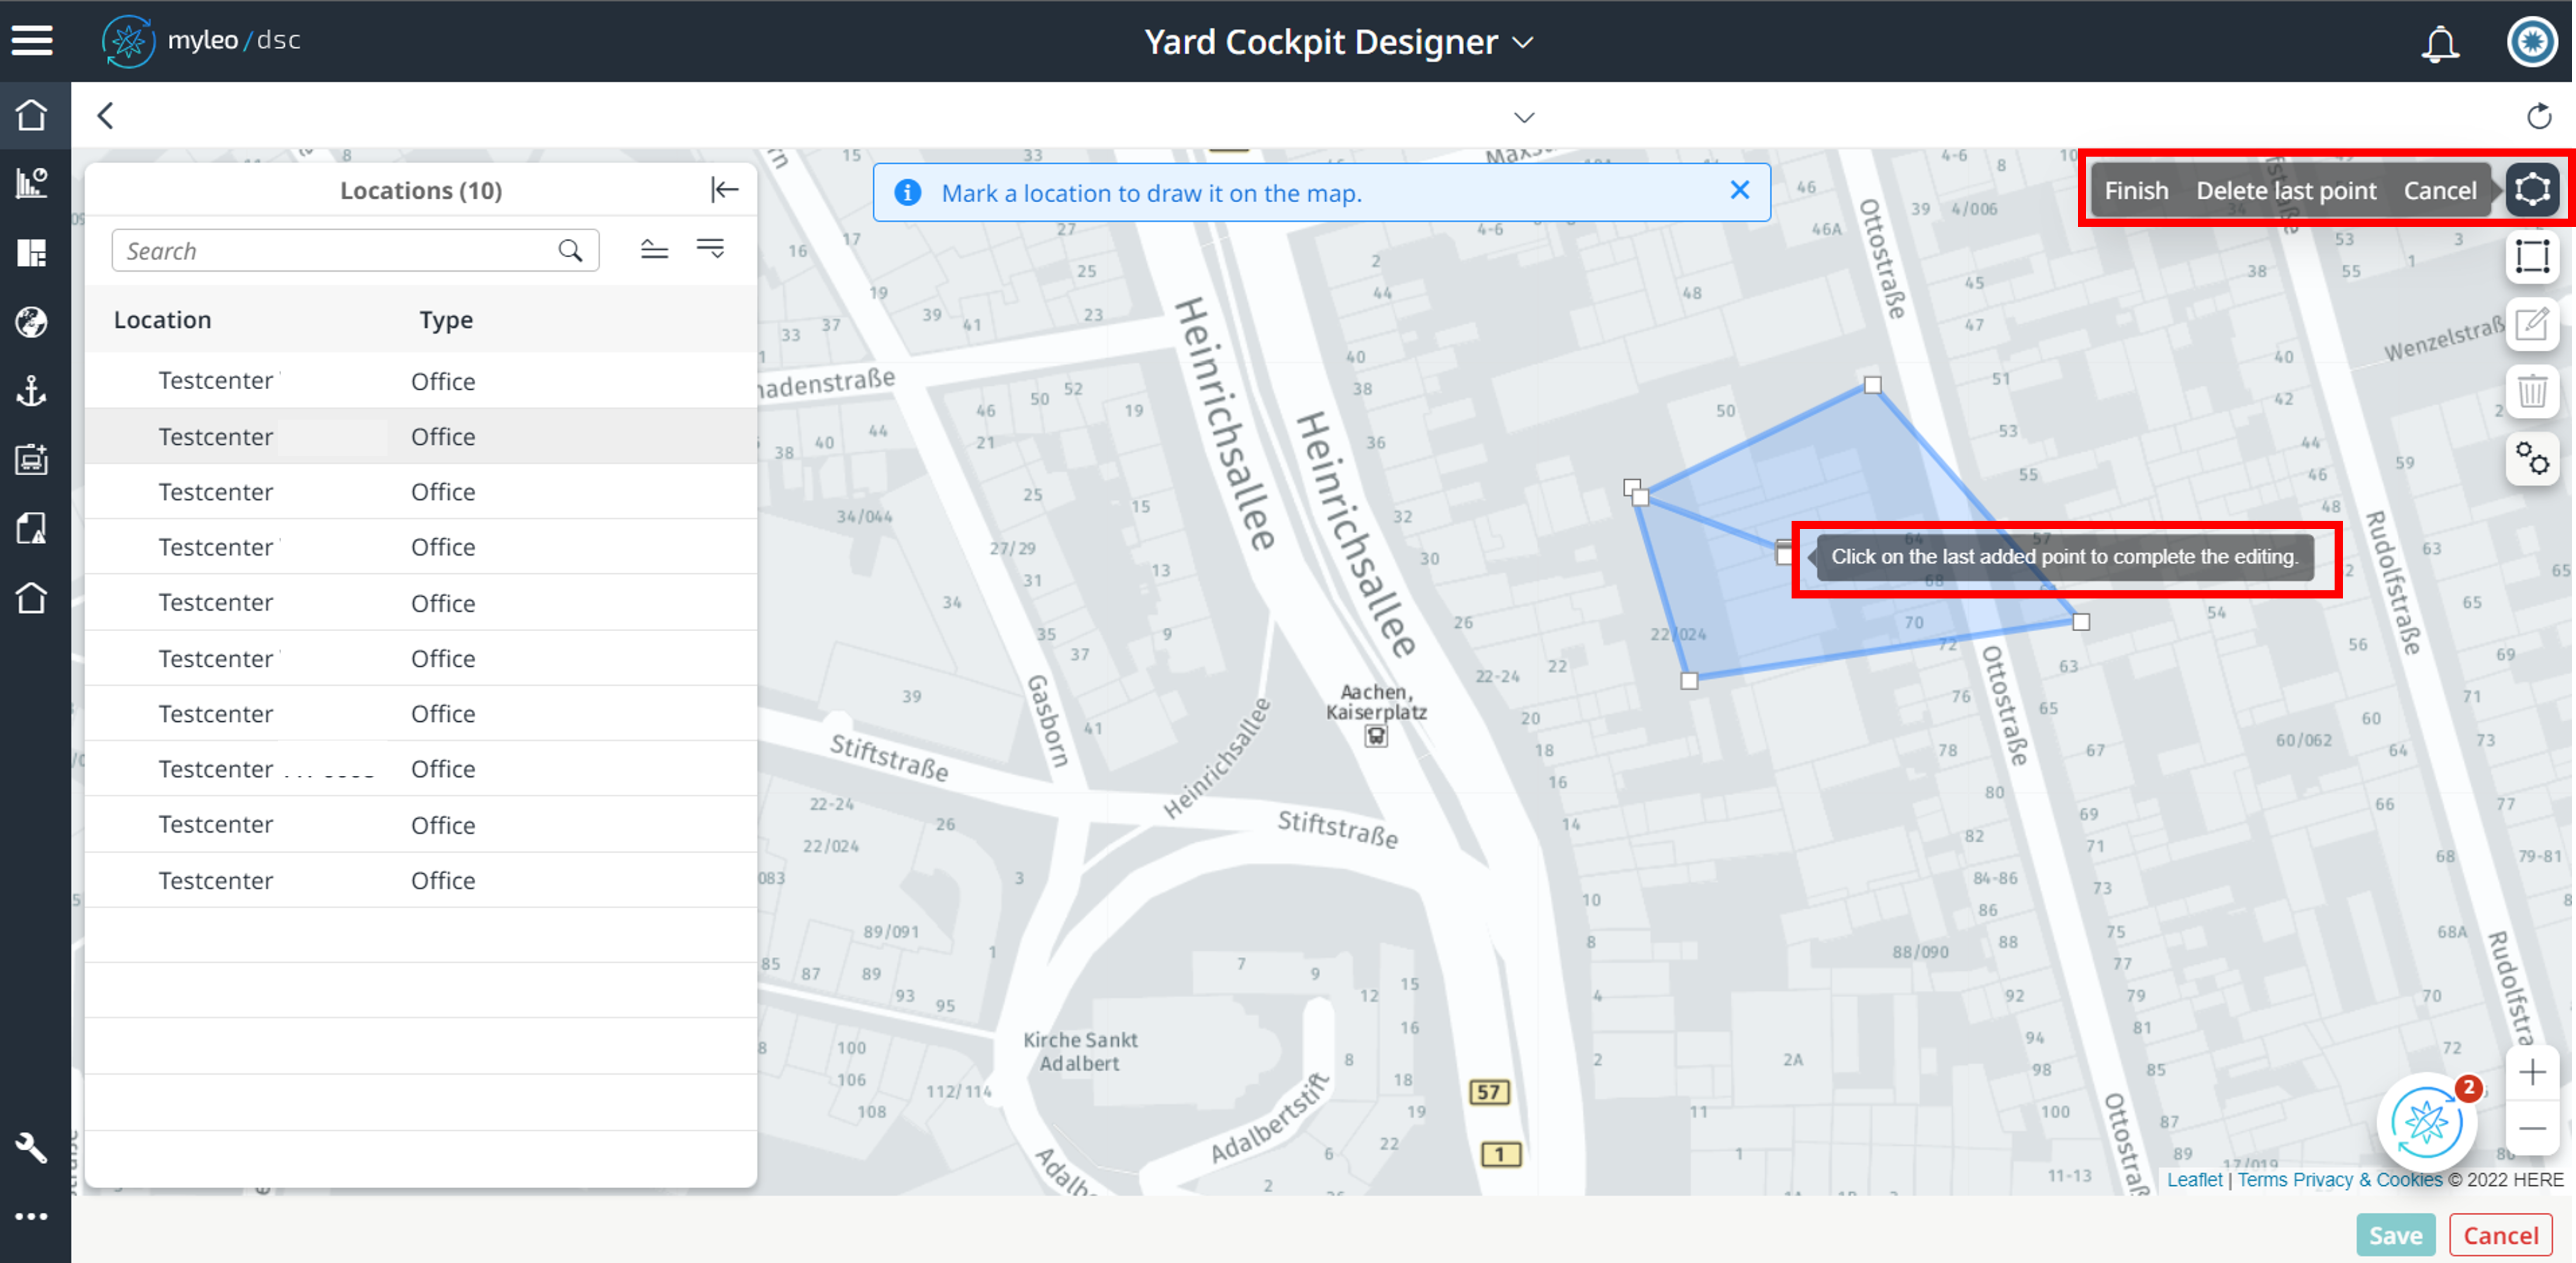
Task: Click the globe icon in sidebar
Action: point(32,322)
